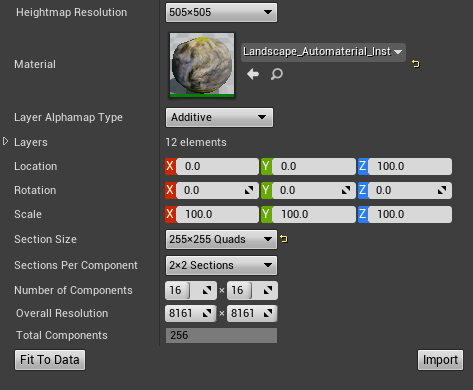The height and width of the screenshot is (390, 473).
Task: Click the Fit To Data button
Action: coord(50,360)
